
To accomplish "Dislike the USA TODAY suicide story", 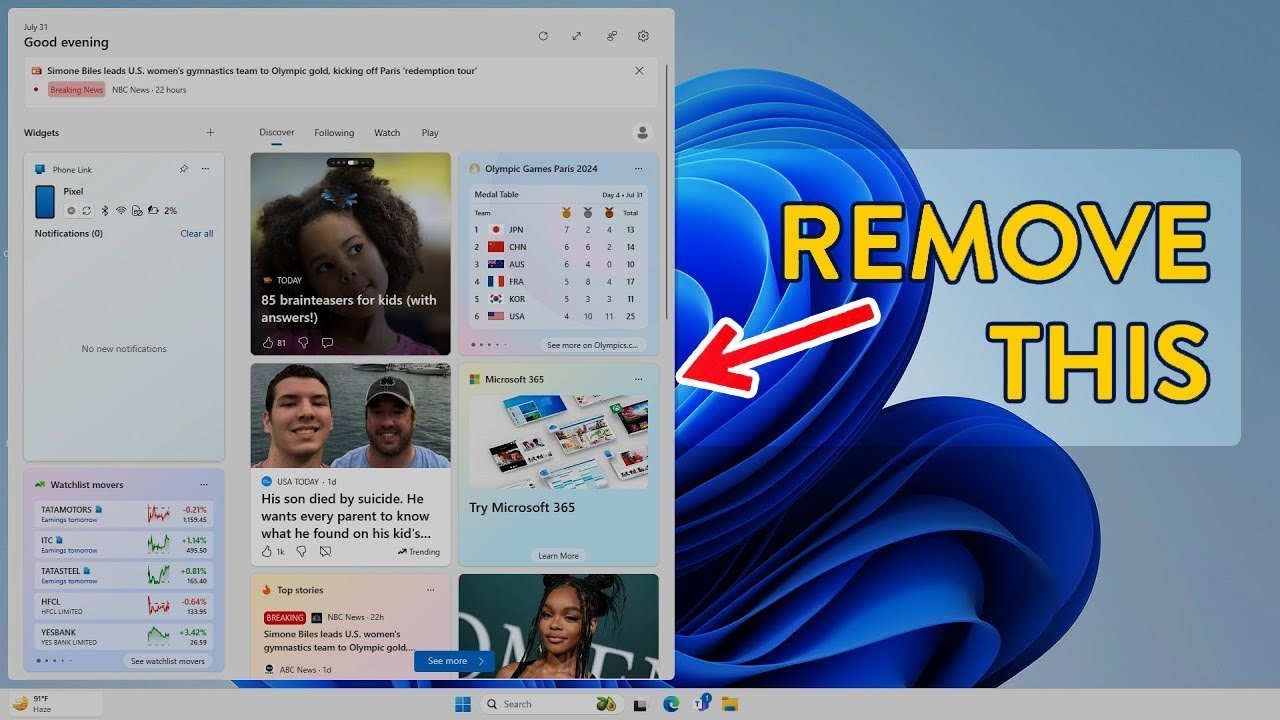I will (303, 551).
